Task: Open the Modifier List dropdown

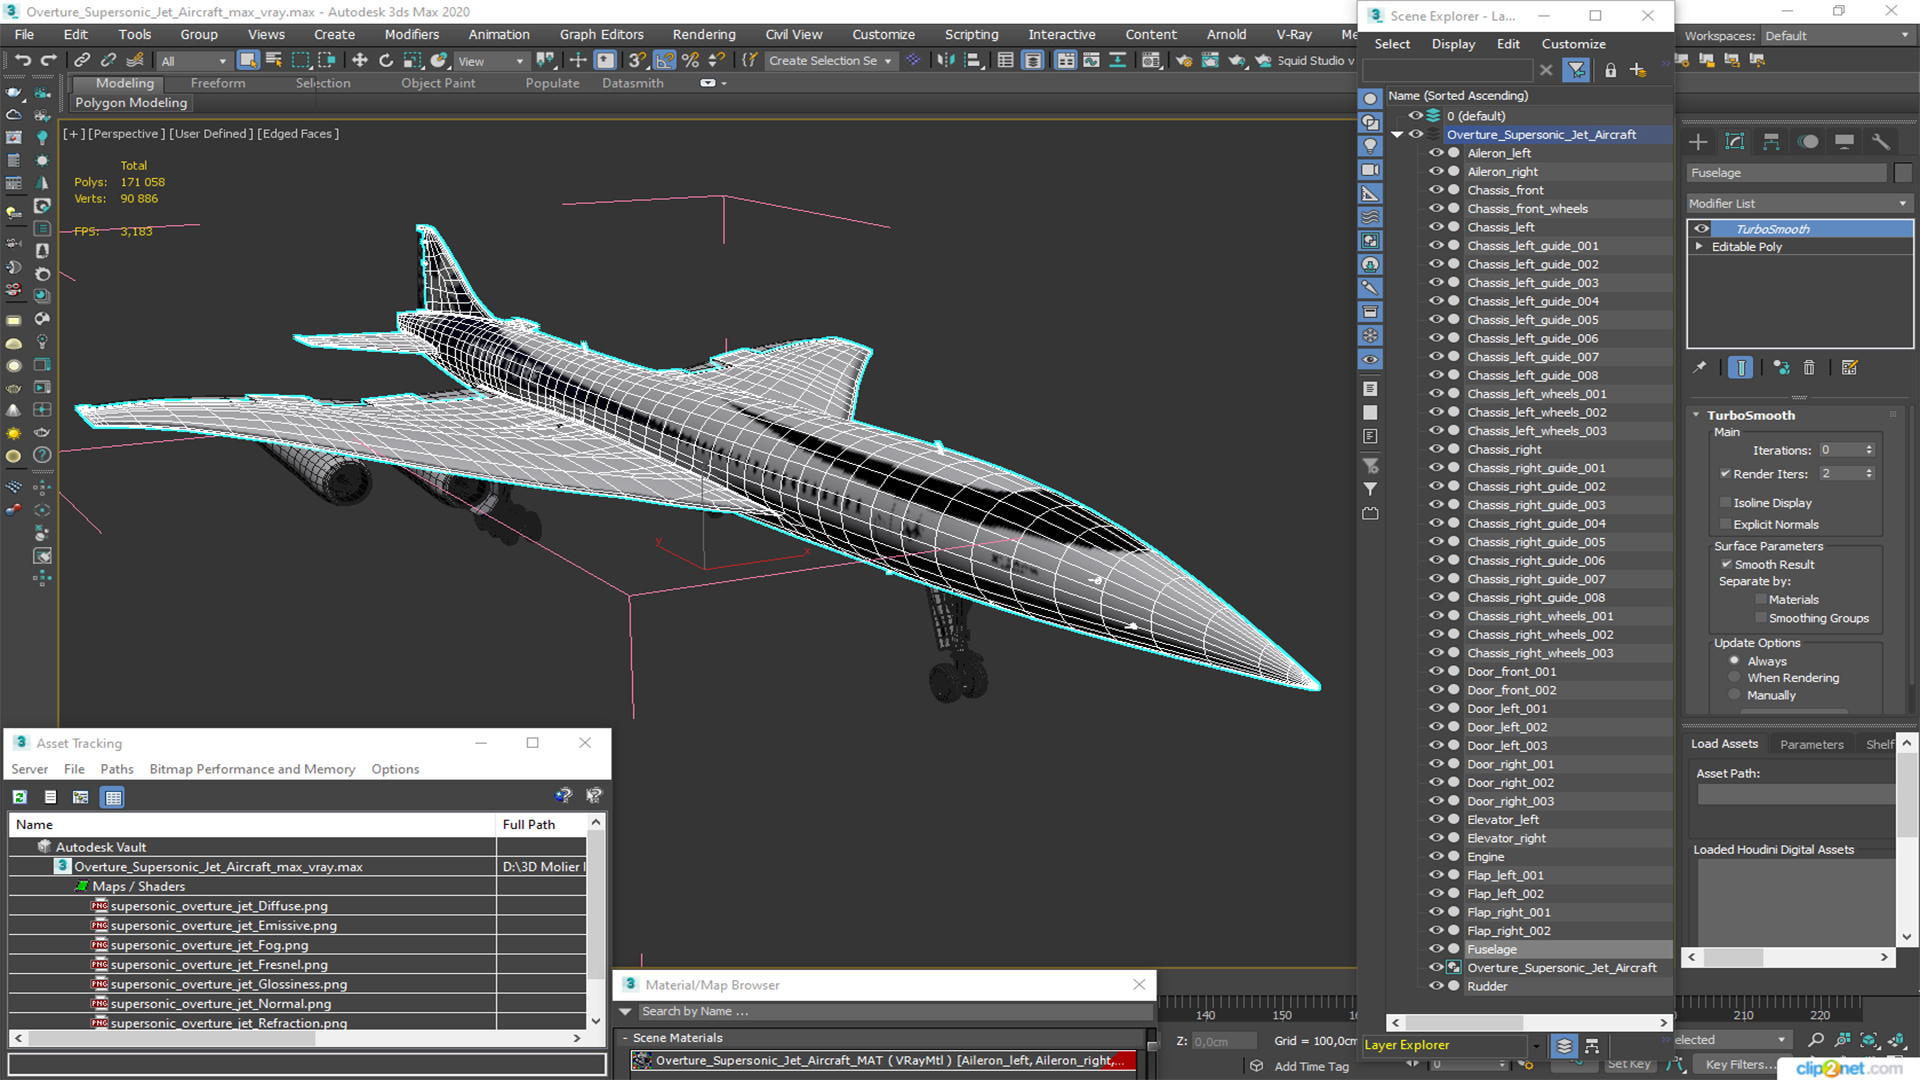Action: pyautogui.click(x=1798, y=203)
